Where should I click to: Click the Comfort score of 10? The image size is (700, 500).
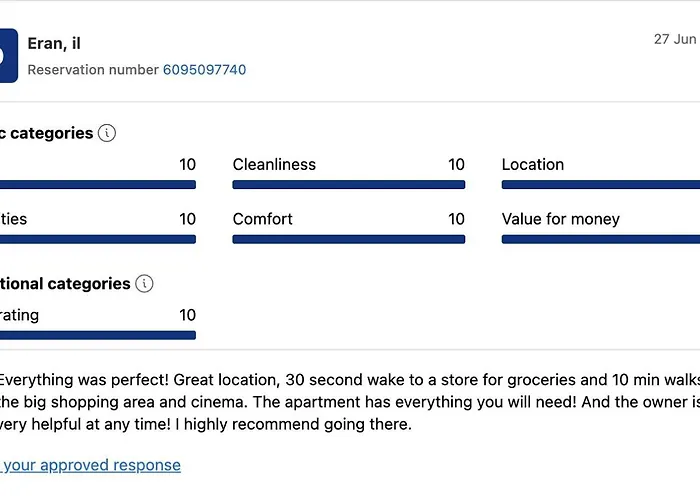(x=456, y=219)
